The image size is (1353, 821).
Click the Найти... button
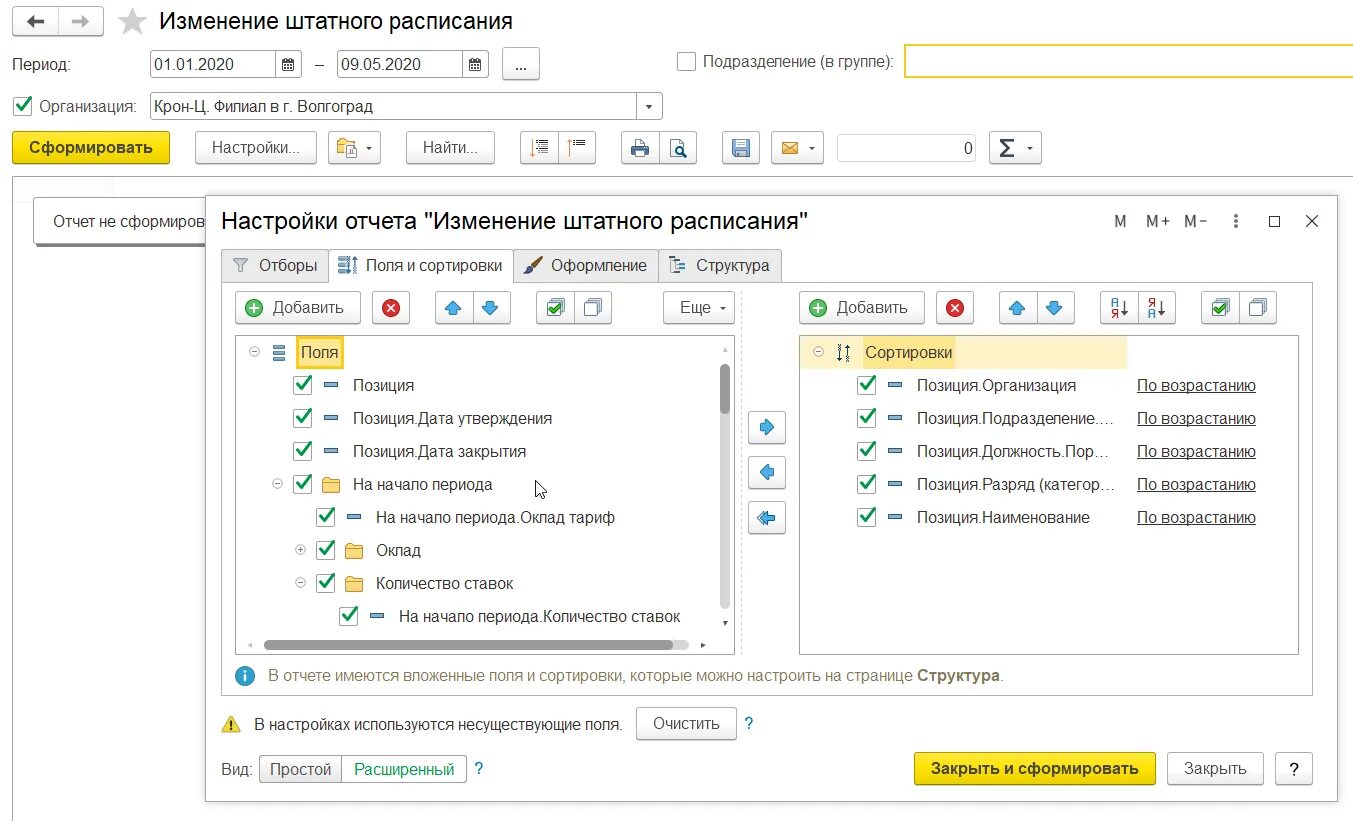(x=450, y=148)
